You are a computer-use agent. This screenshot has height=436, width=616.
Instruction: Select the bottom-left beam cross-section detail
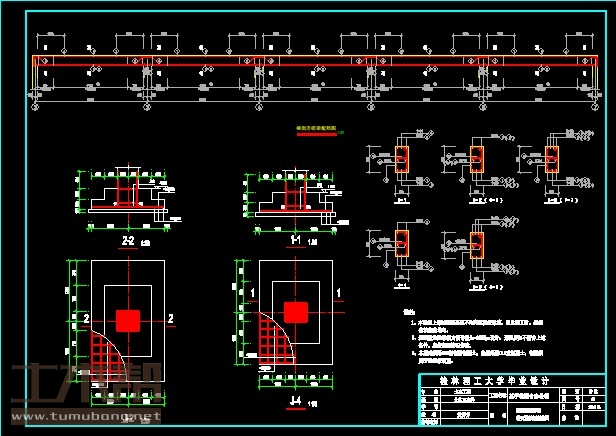402,243
